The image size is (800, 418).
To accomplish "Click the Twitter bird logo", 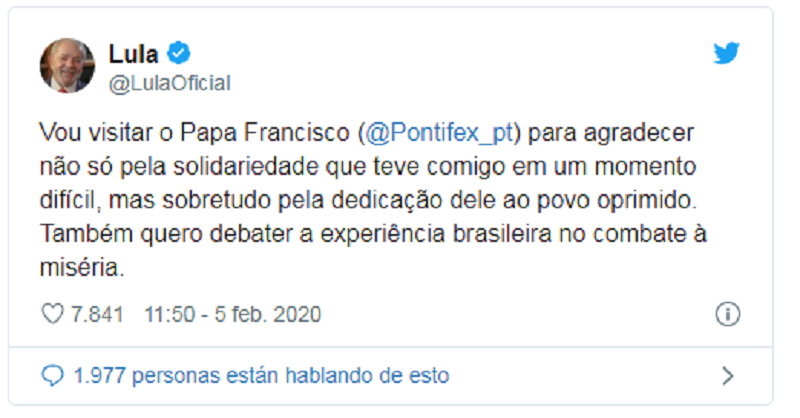I will [725, 53].
